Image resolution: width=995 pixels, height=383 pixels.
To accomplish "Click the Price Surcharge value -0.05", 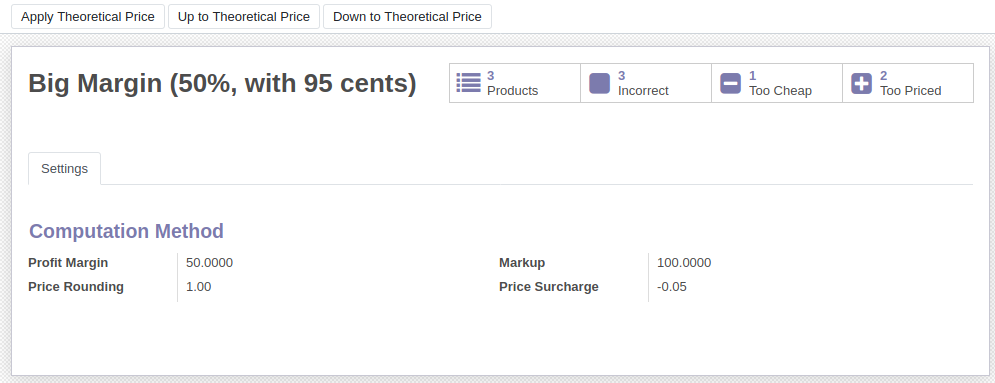I will click(x=672, y=287).
